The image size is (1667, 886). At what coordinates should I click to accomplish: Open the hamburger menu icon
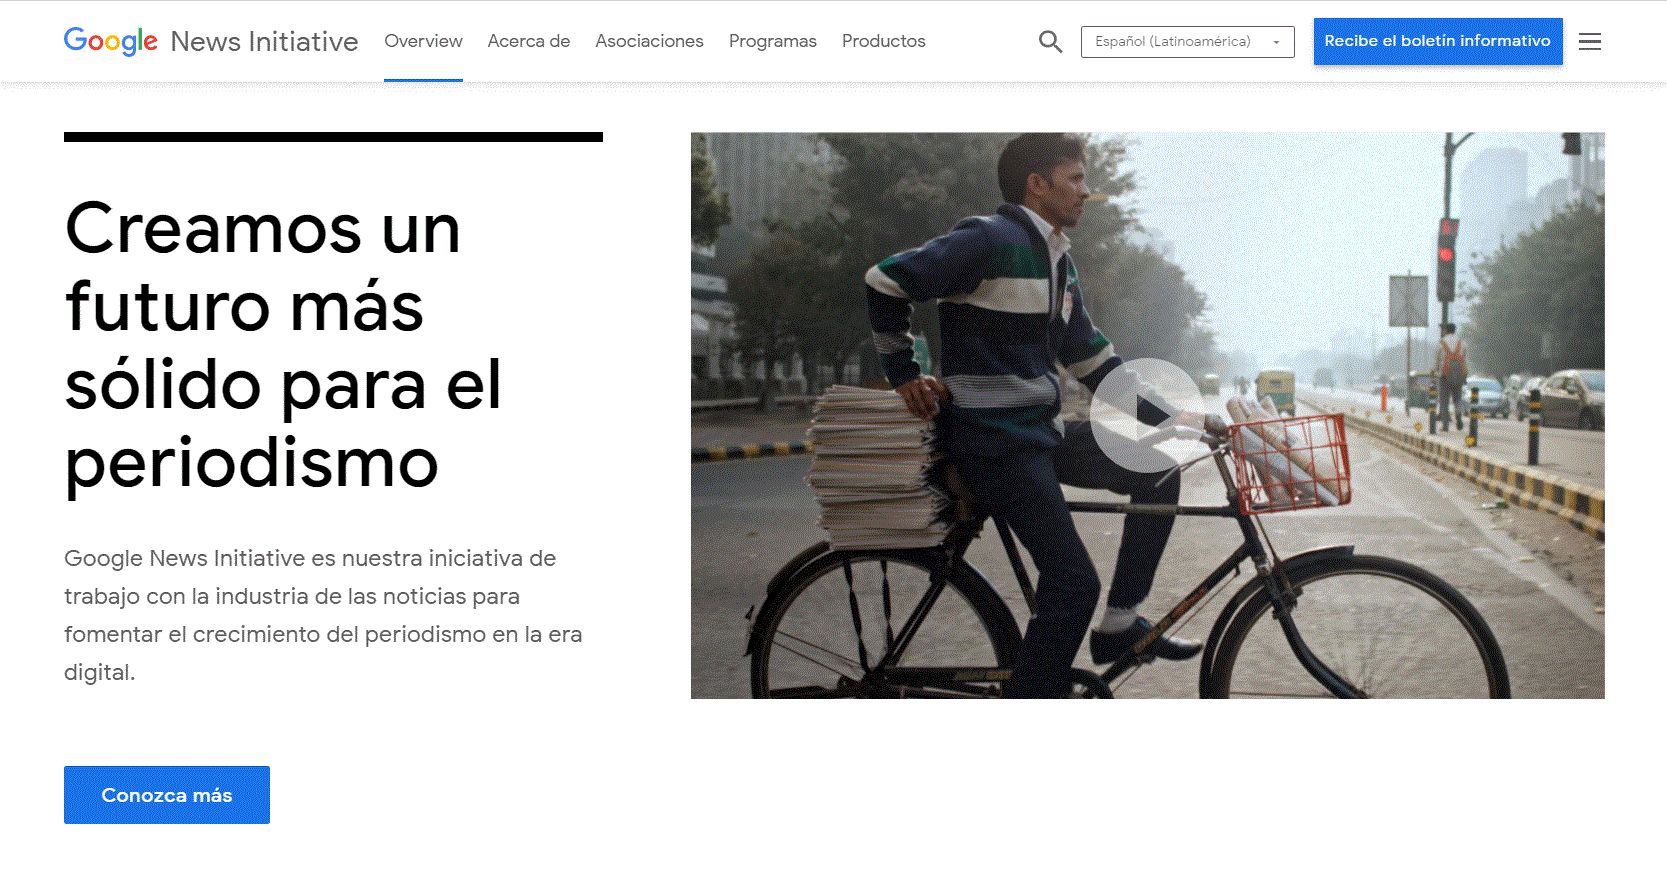[x=1590, y=42]
